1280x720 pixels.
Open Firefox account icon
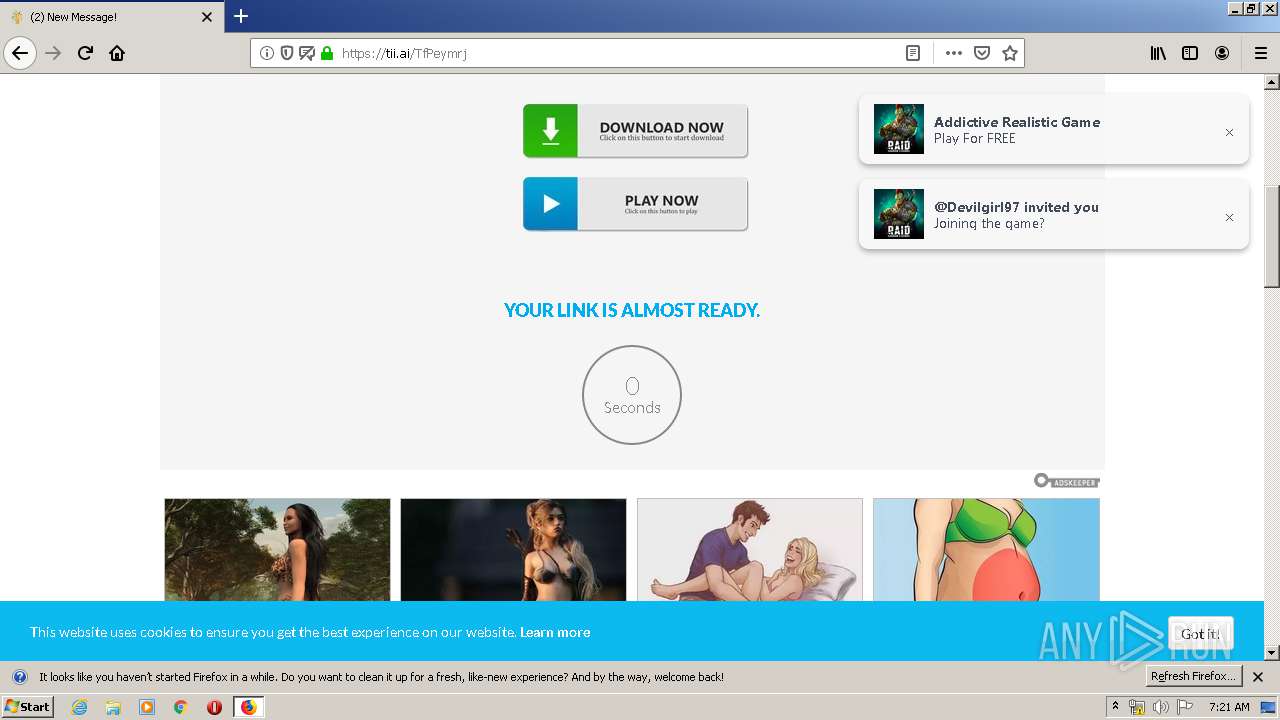[x=1222, y=53]
